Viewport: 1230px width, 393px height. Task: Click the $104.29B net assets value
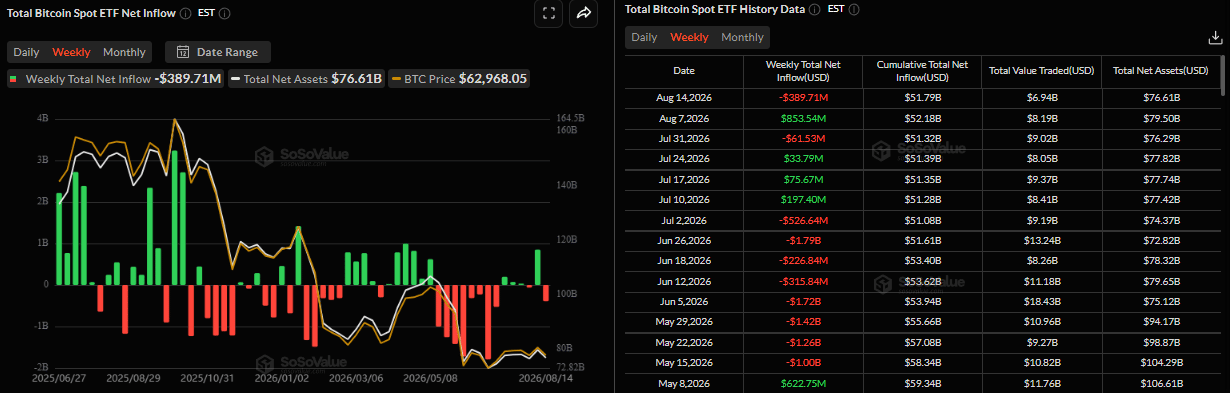click(x=1160, y=362)
